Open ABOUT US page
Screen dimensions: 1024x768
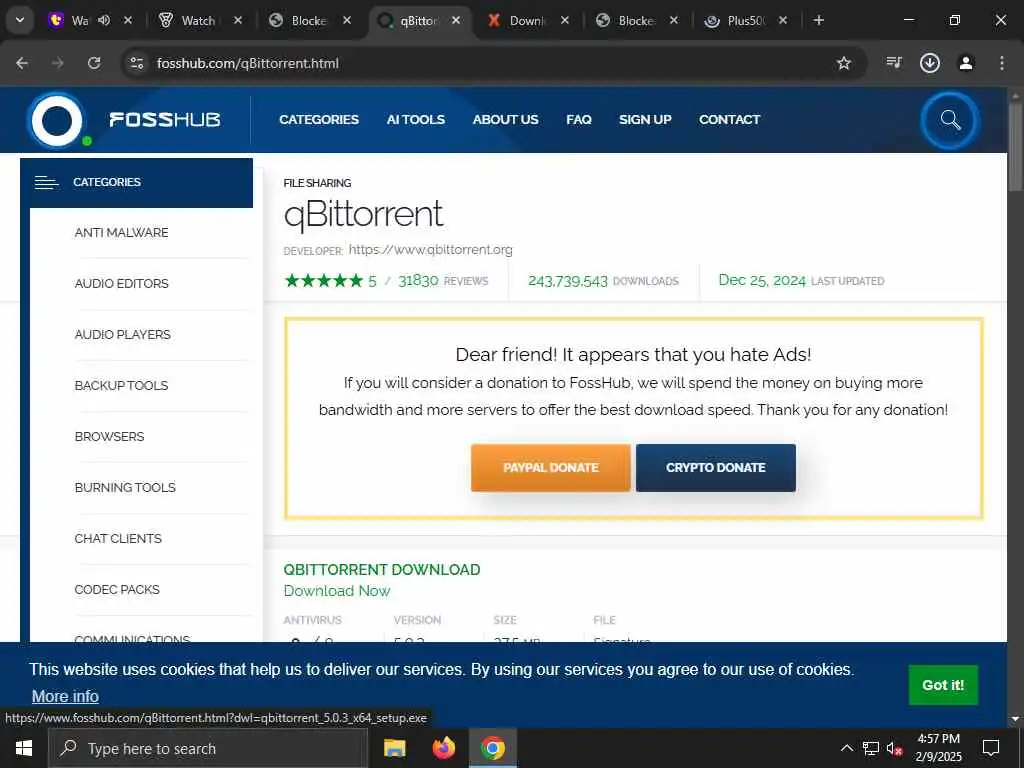(505, 120)
